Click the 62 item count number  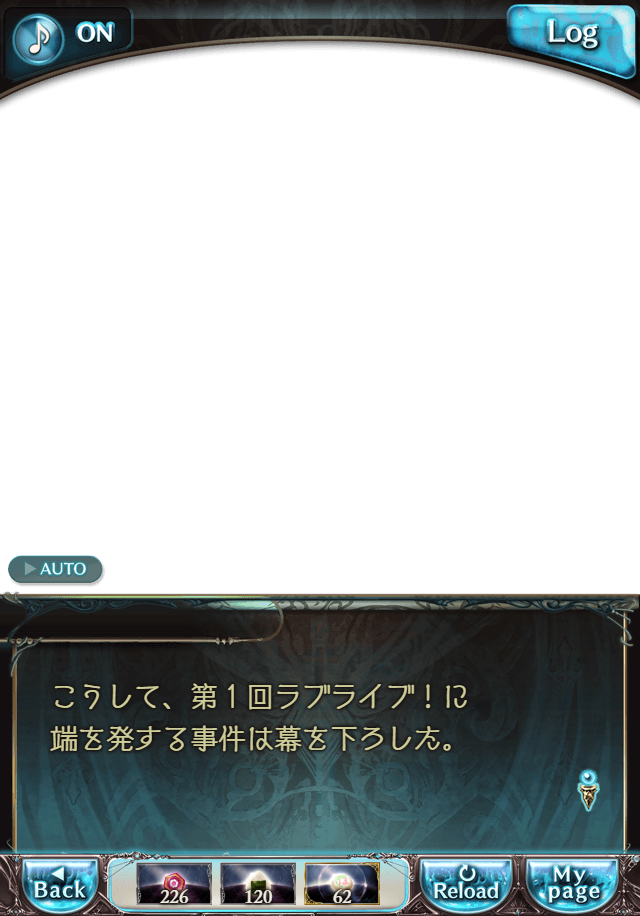[342, 896]
